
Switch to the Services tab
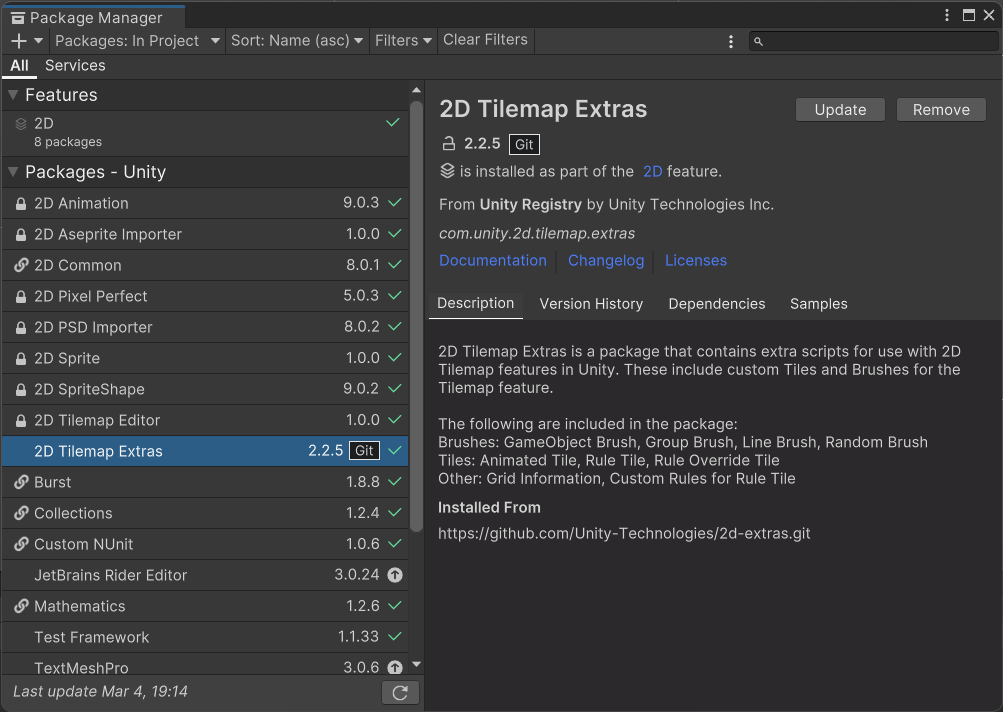(x=75, y=66)
